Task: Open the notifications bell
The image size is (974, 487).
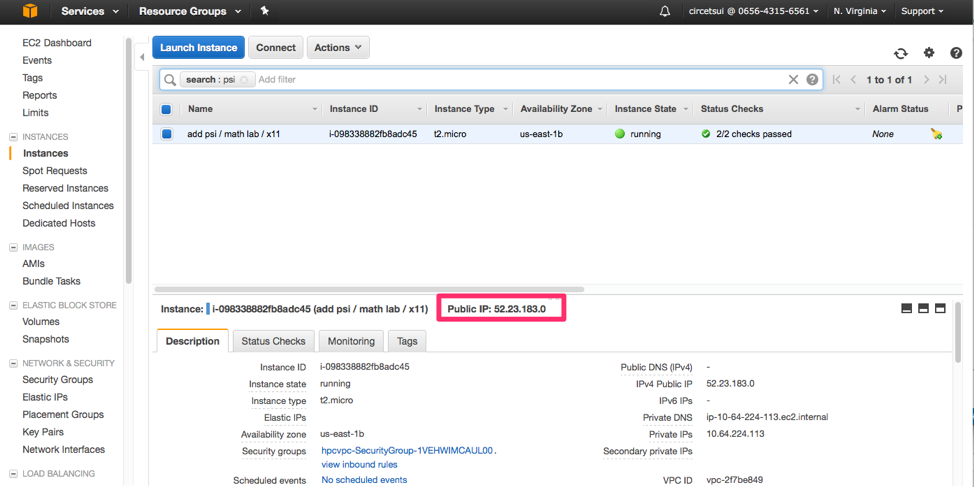Action: [x=665, y=12]
